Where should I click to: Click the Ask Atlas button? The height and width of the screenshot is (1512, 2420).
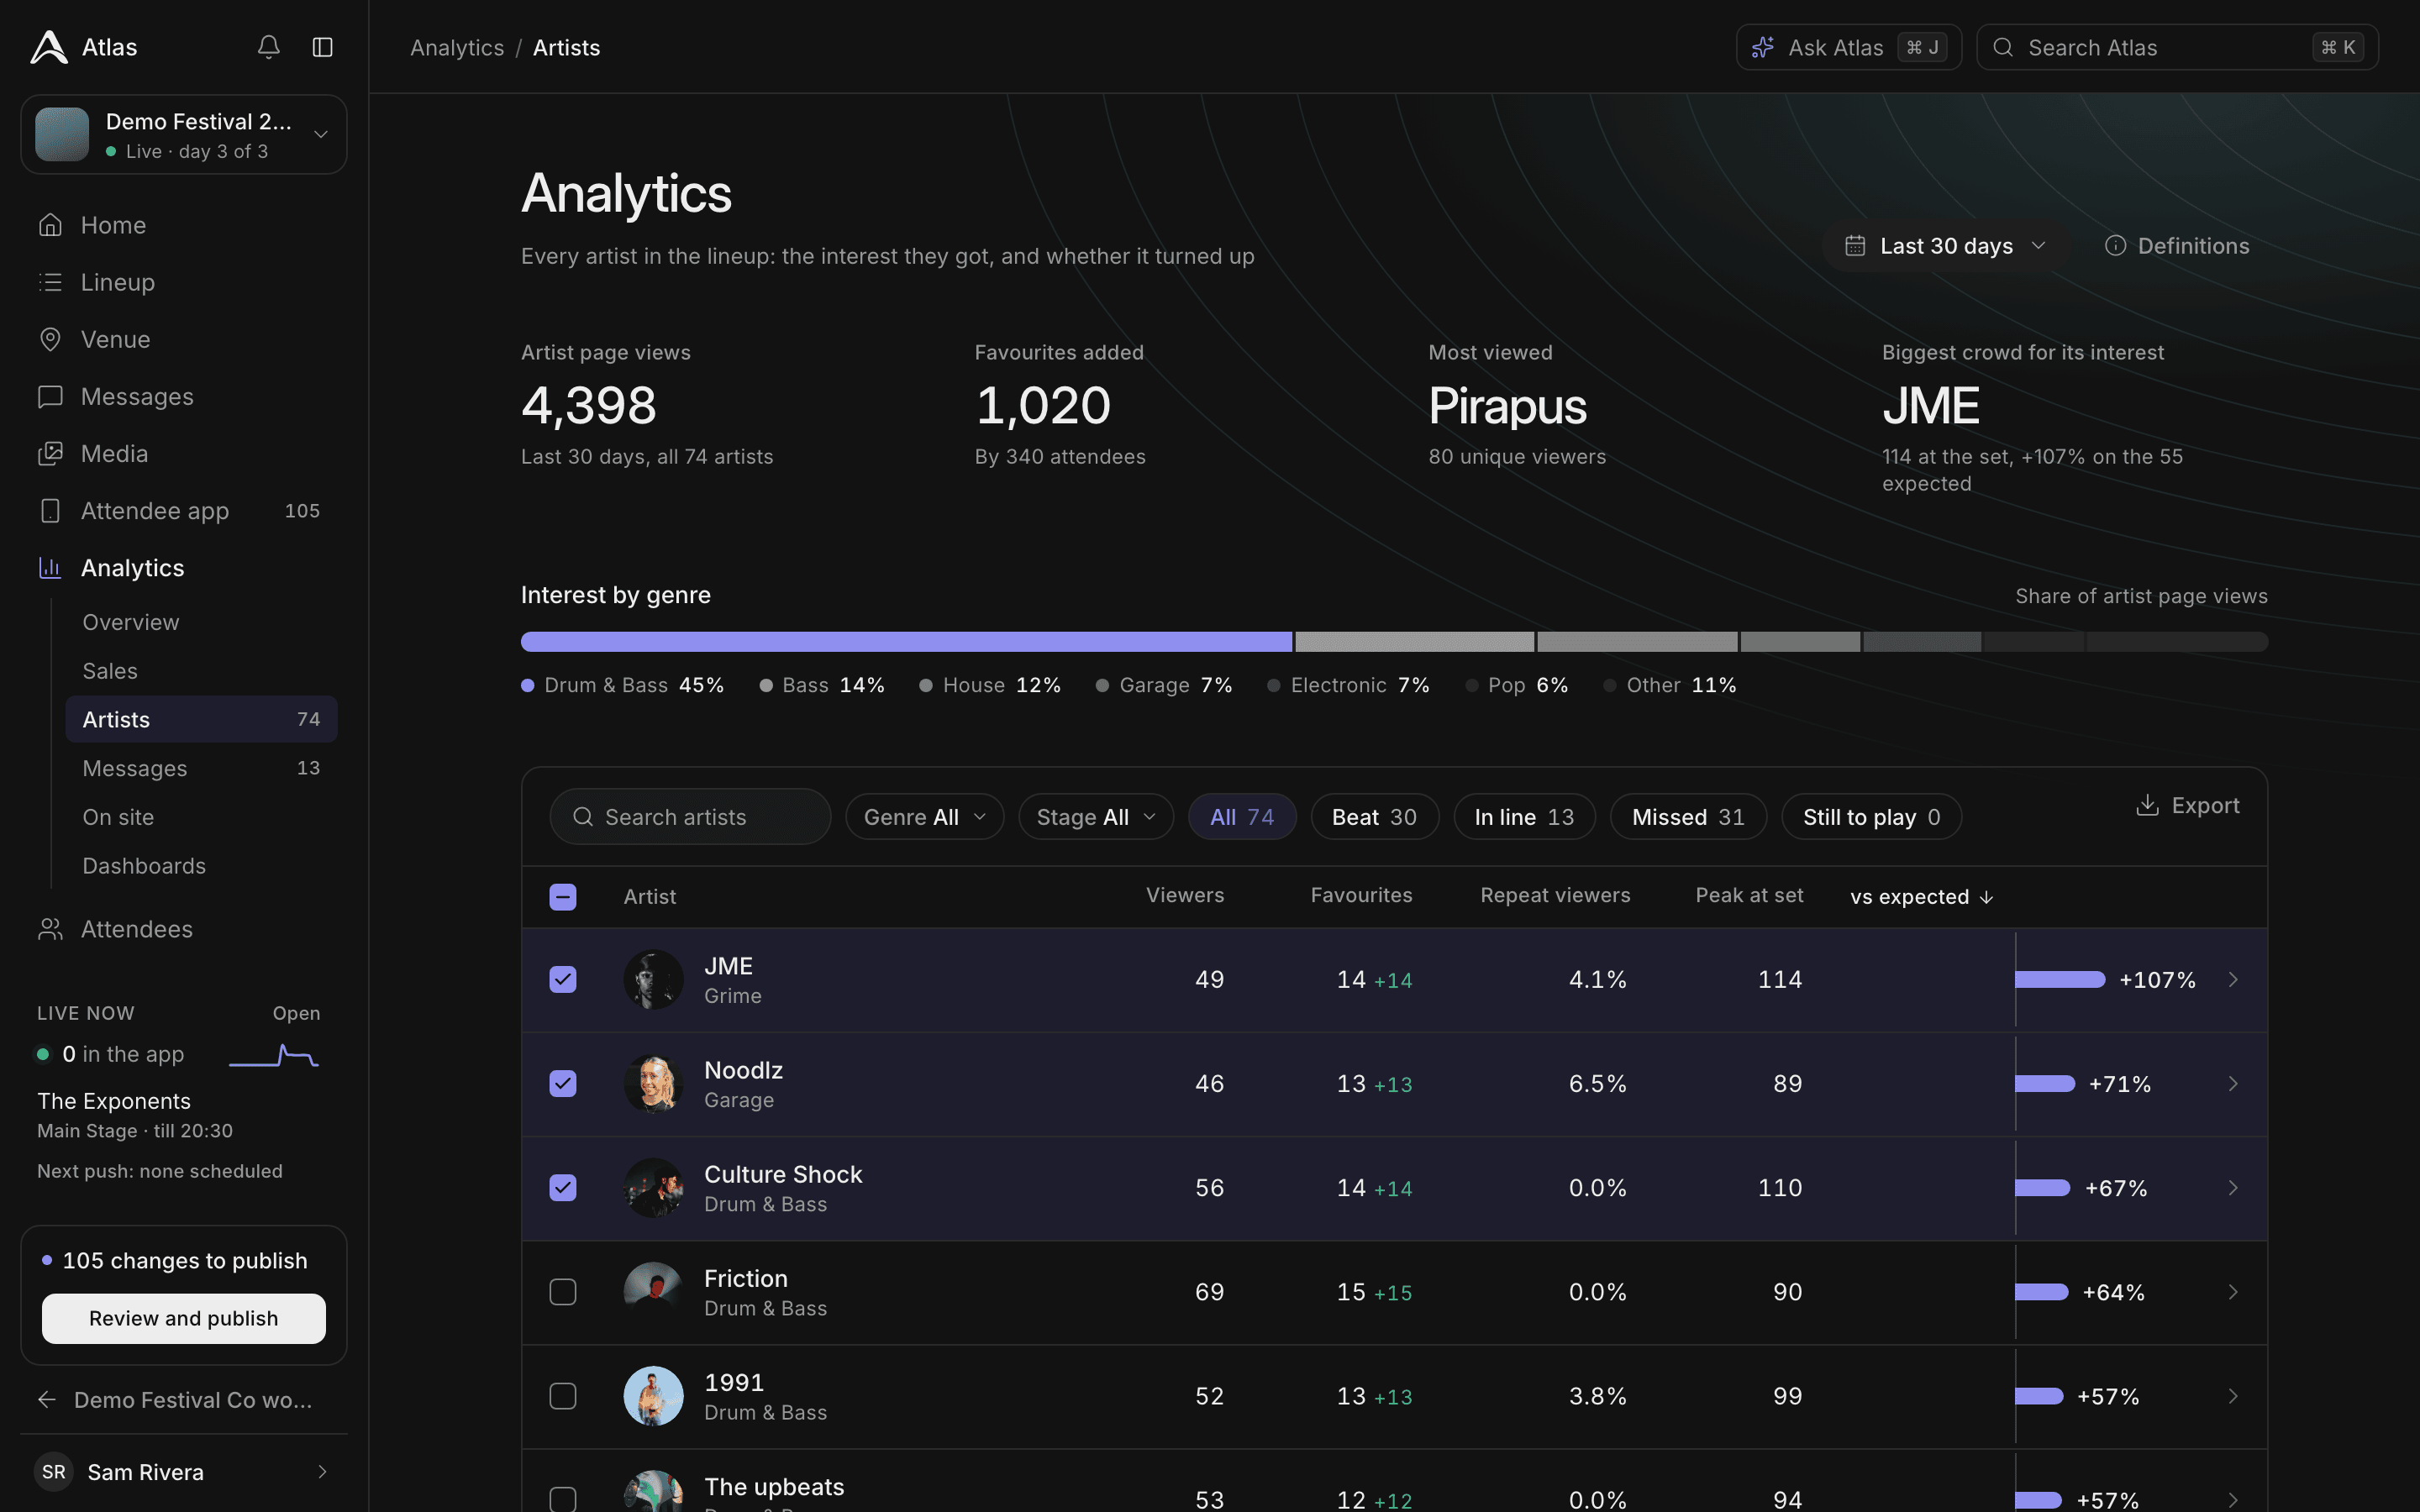pyautogui.click(x=1848, y=47)
